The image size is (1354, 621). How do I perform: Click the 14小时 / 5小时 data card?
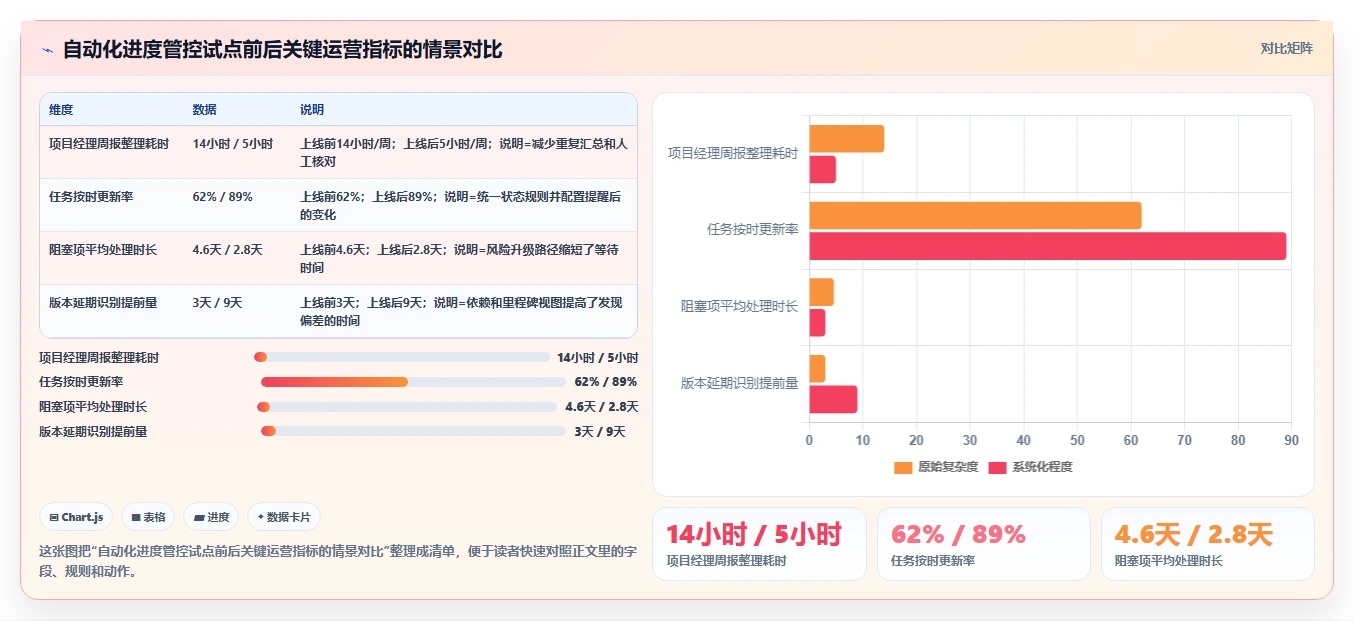[759, 544]
